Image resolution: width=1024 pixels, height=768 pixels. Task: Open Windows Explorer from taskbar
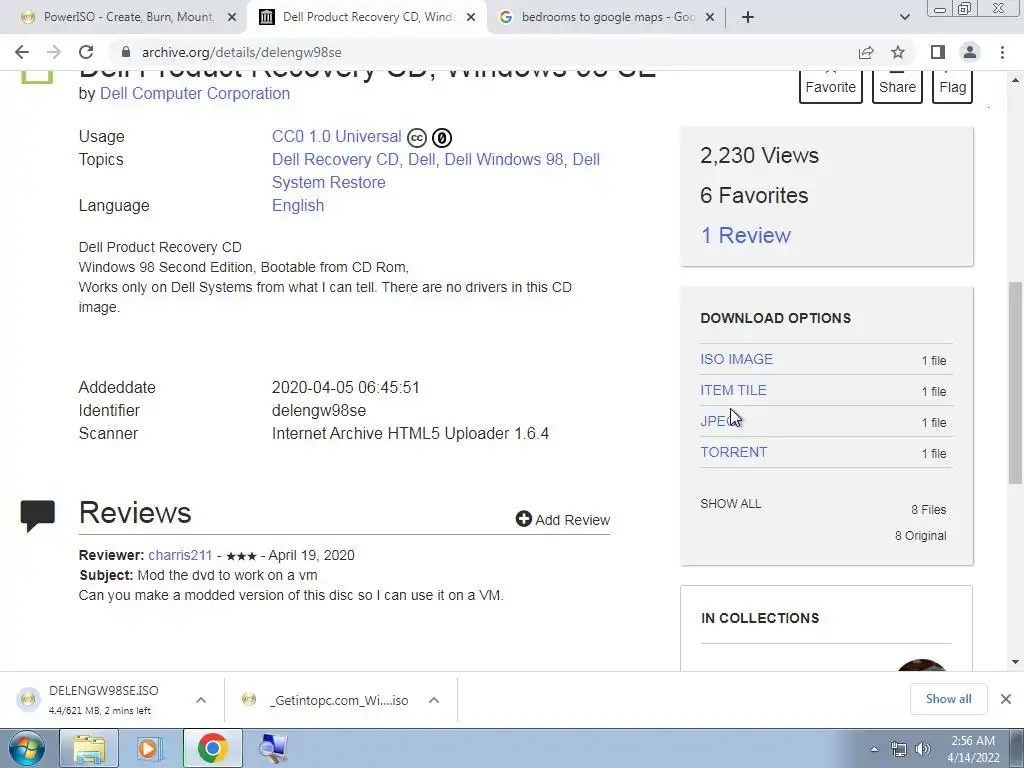[x=89, y=748]
